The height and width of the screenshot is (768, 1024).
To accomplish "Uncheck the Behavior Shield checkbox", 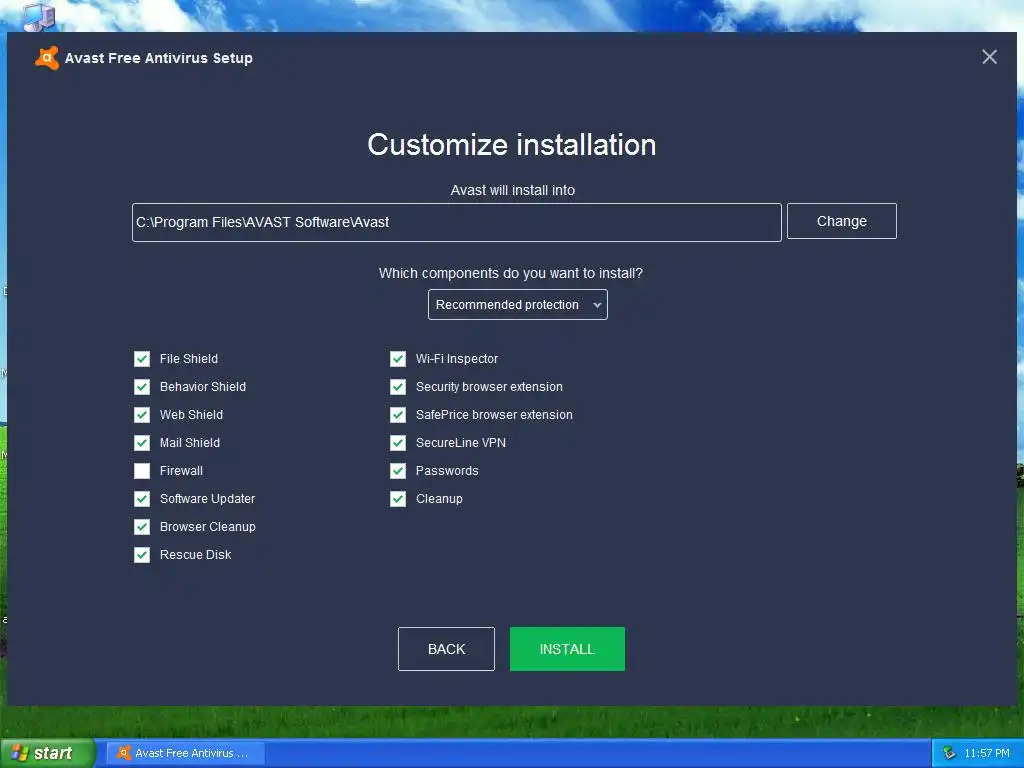I will pyautogui.click(x=142, y=387).
